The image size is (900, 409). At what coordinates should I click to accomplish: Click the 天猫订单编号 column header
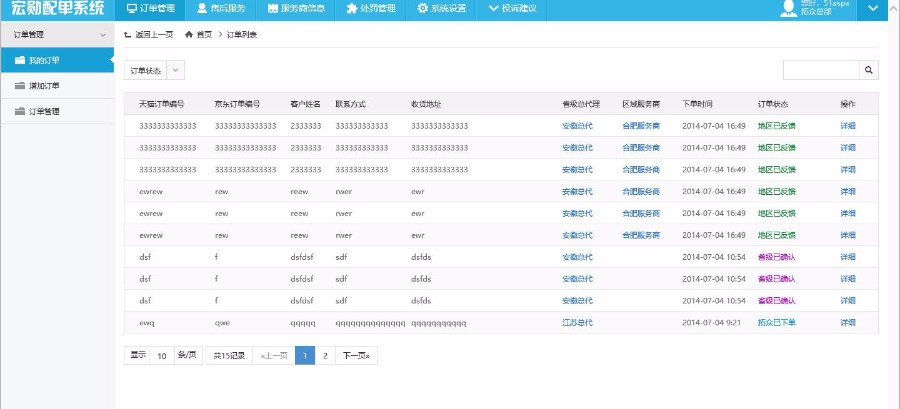point(161,104)
